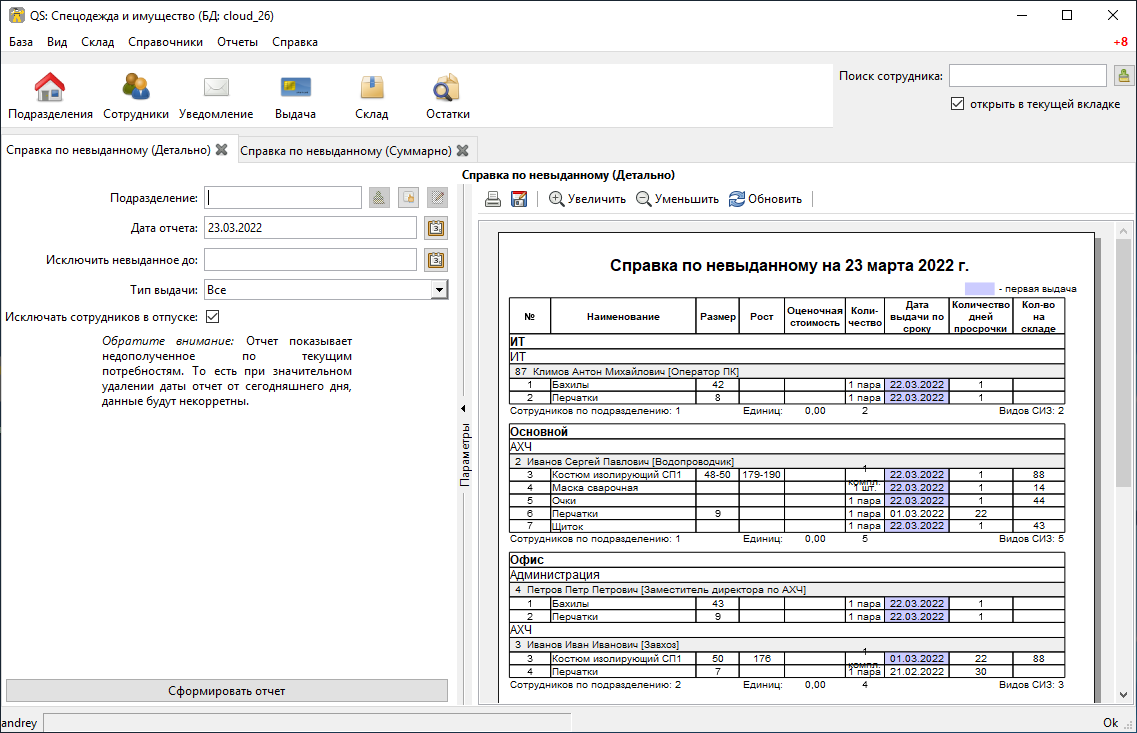Collapse the Параметры side panel arrow
Image resolution: width=1137 pixels, height=733 pixels.
pos(463,408)
